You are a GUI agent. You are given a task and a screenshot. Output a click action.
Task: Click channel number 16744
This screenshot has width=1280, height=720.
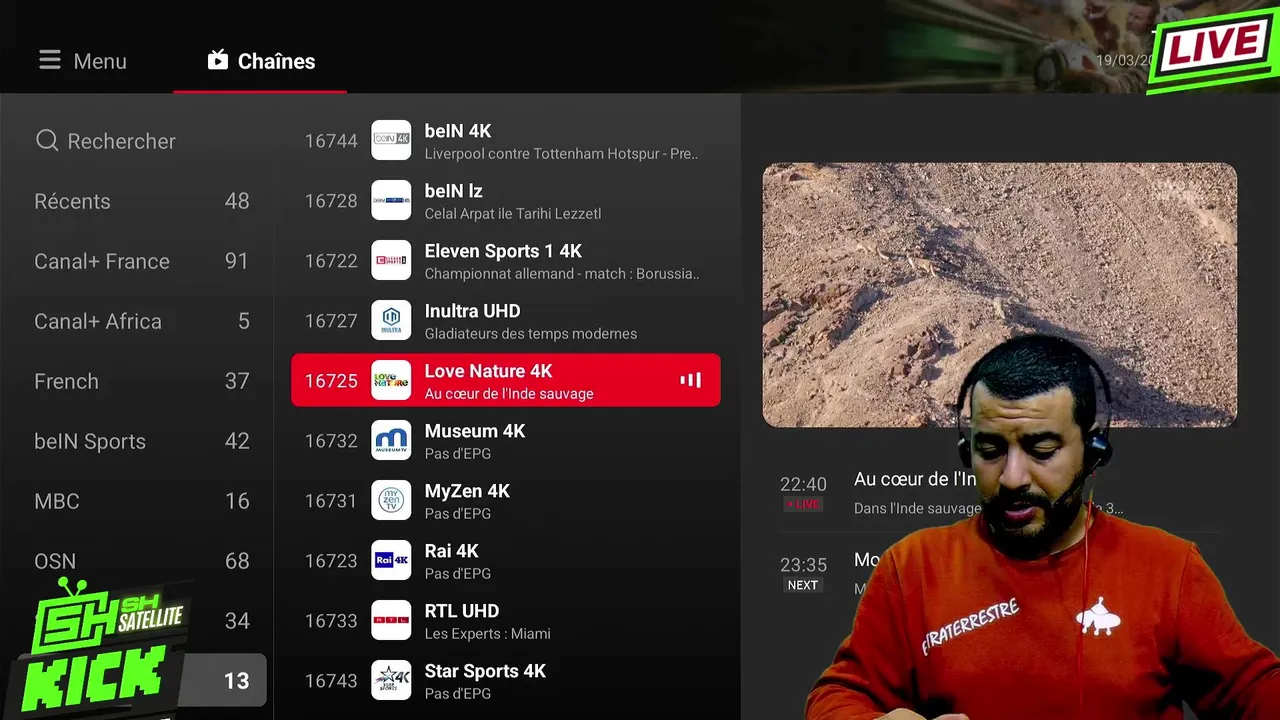click(331, 141)
